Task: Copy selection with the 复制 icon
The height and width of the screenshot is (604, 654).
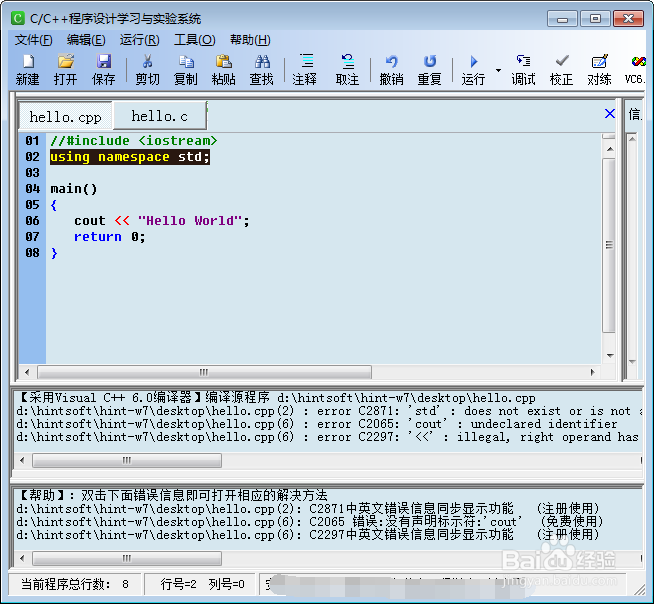Action: 186,70
